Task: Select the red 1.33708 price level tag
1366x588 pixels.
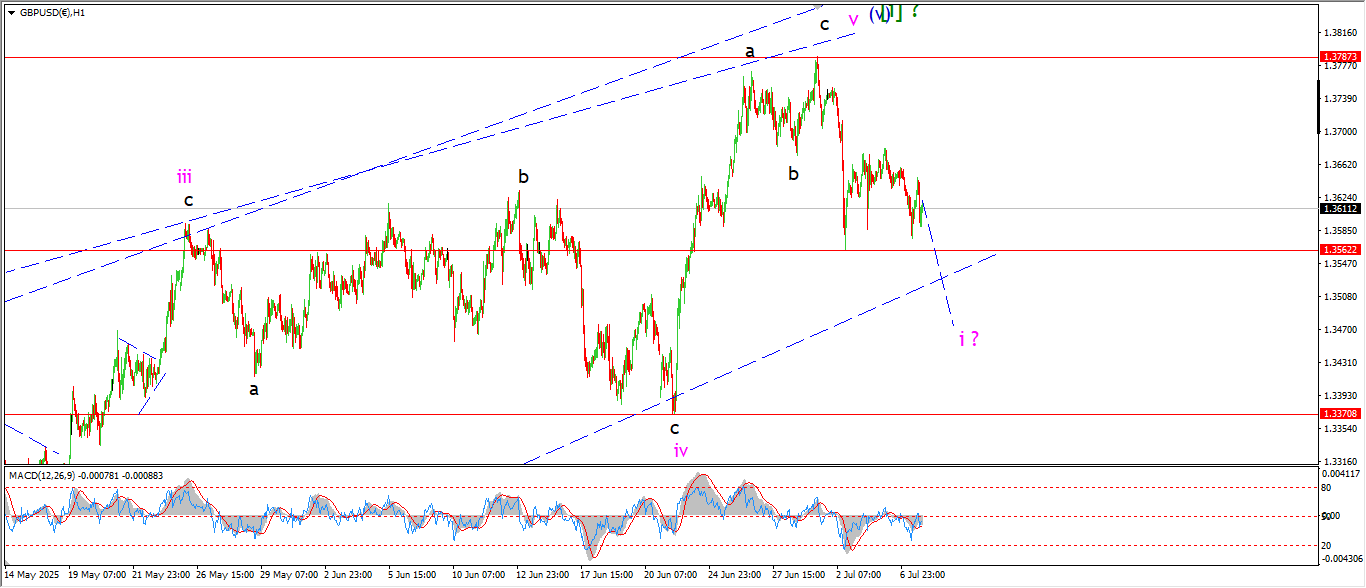Action: (1340, 414)
